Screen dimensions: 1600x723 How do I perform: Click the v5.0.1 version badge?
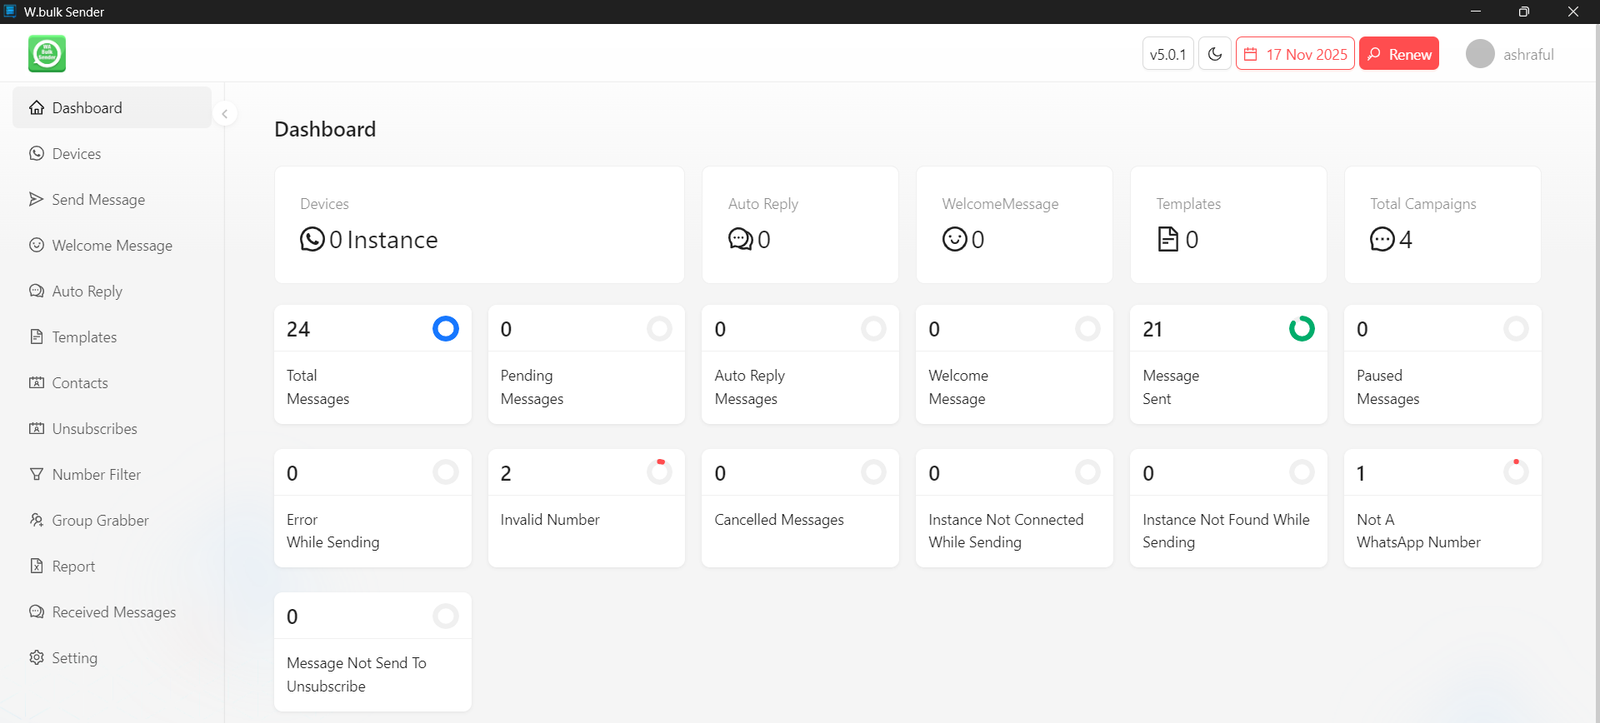point(1167,54)
